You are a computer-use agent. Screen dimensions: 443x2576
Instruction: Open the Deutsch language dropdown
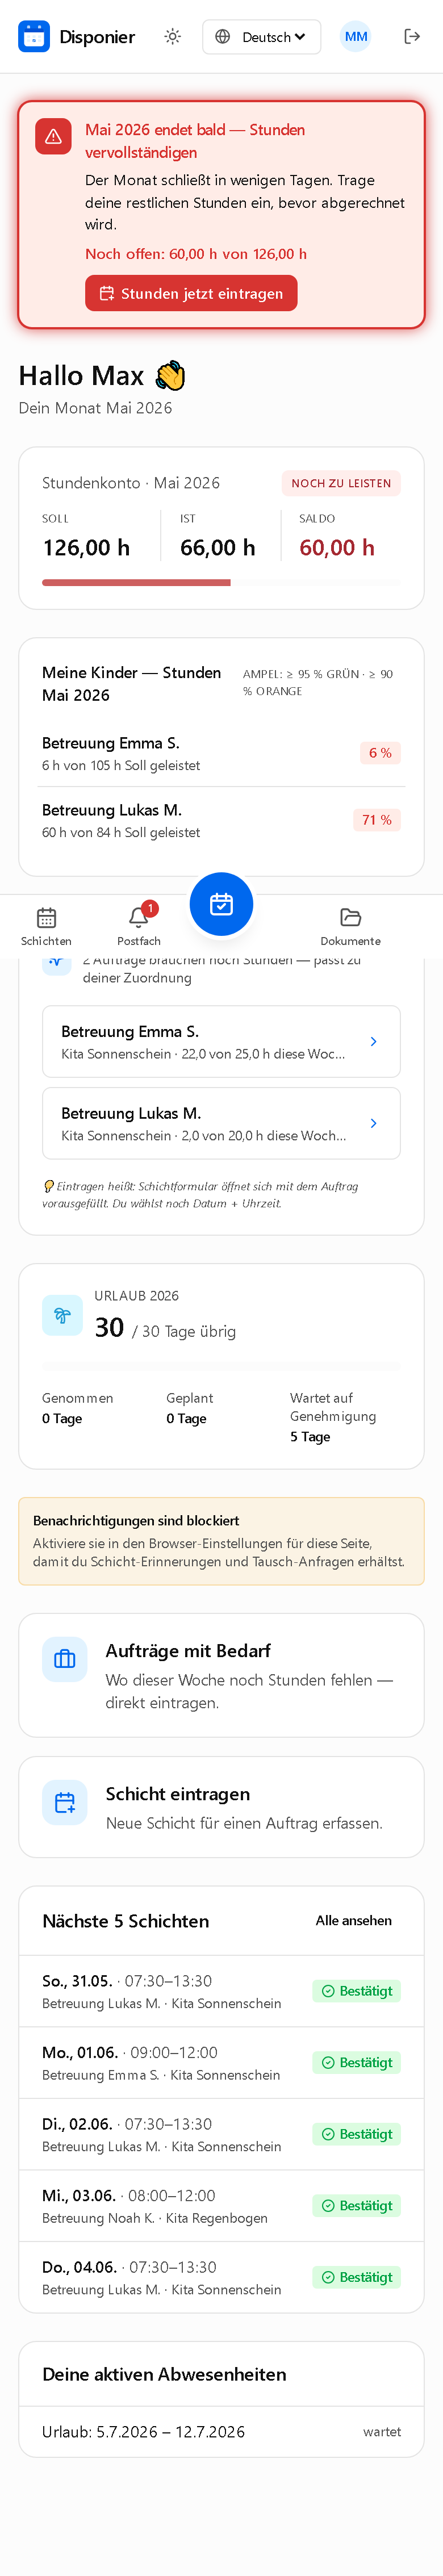(x=262, y=37)
